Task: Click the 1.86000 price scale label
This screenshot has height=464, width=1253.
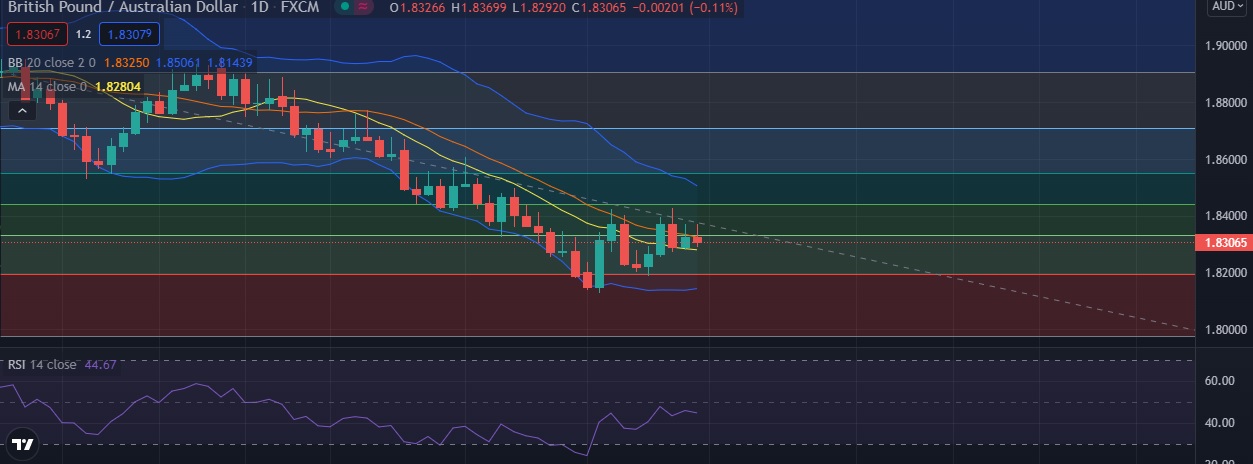Action: click(1225, 160)
